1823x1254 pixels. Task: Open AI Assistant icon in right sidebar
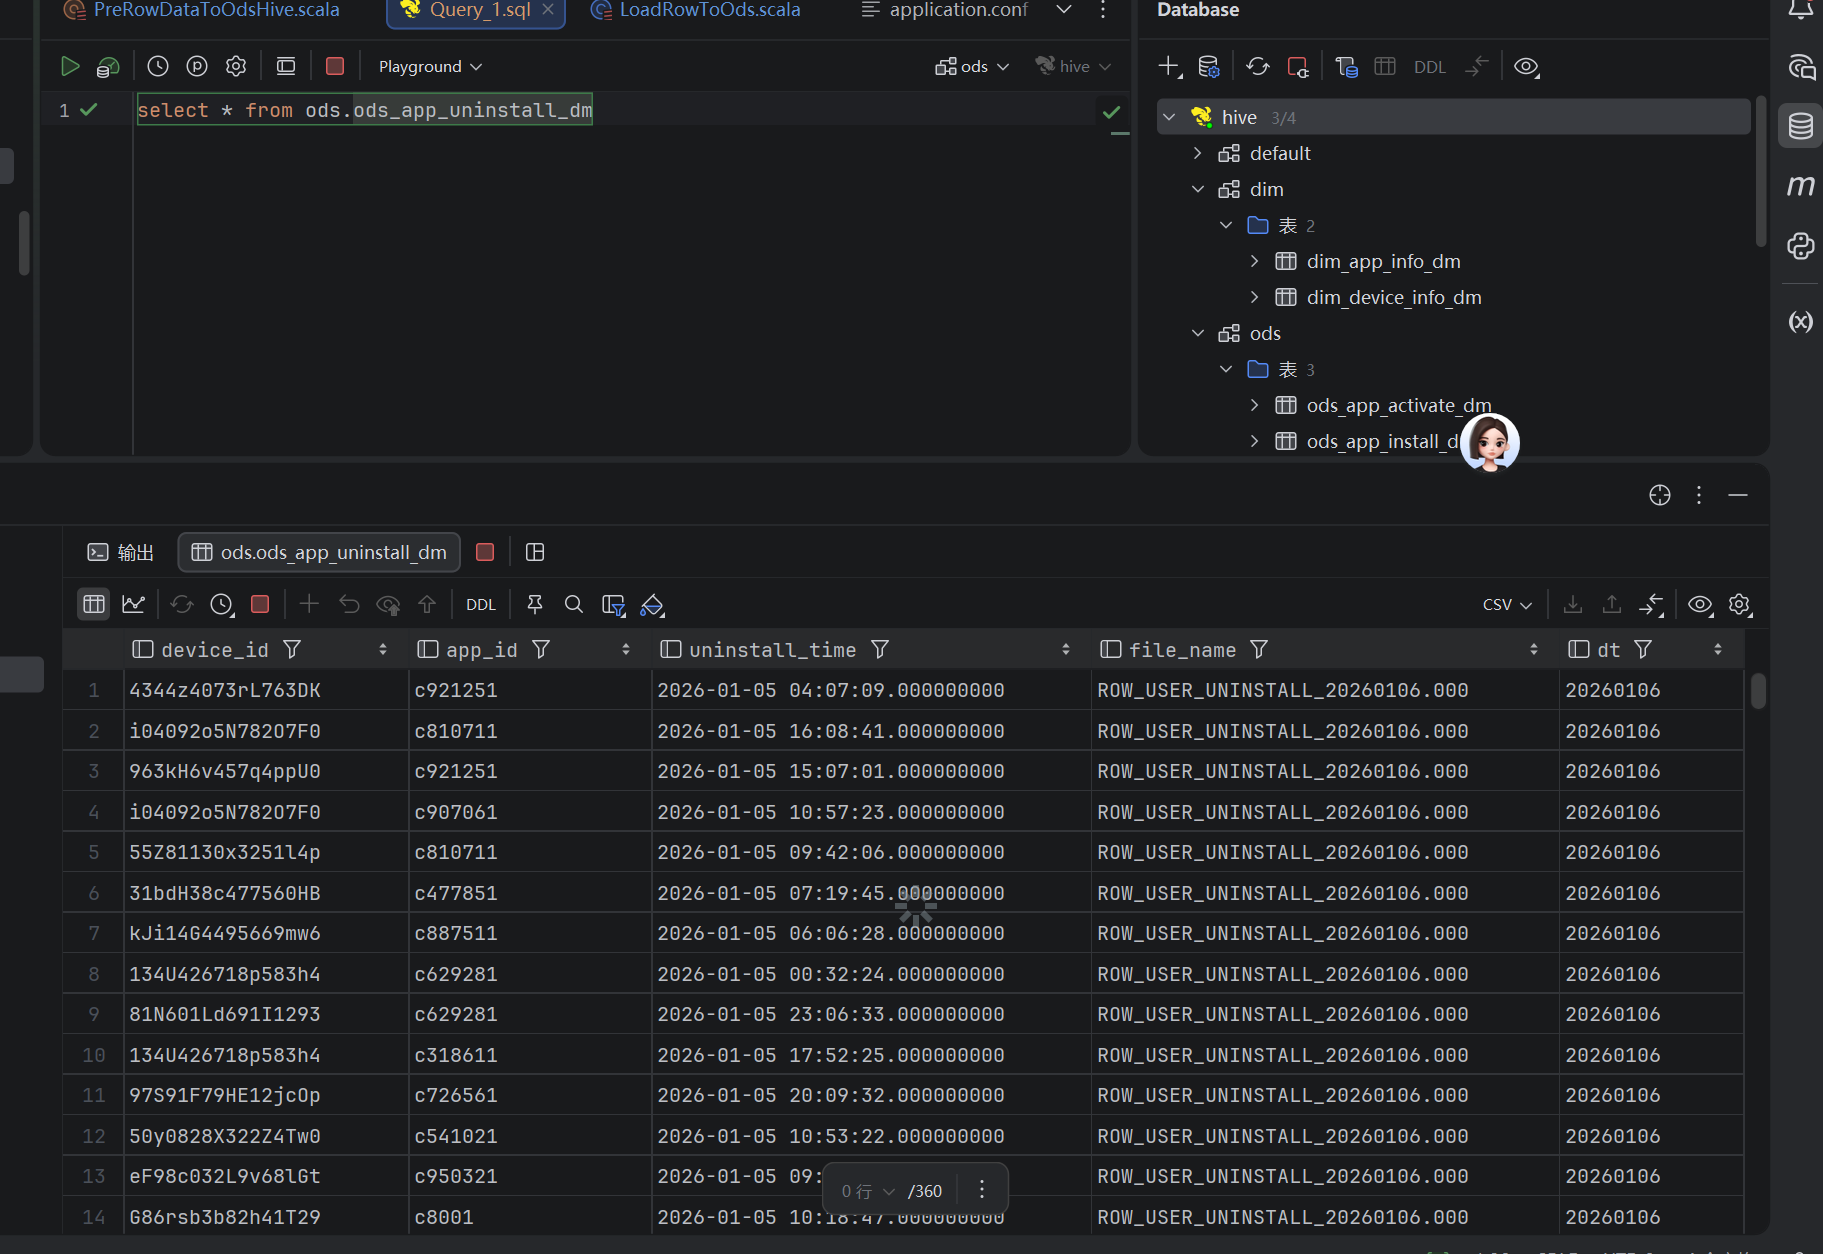[1800, 67]
